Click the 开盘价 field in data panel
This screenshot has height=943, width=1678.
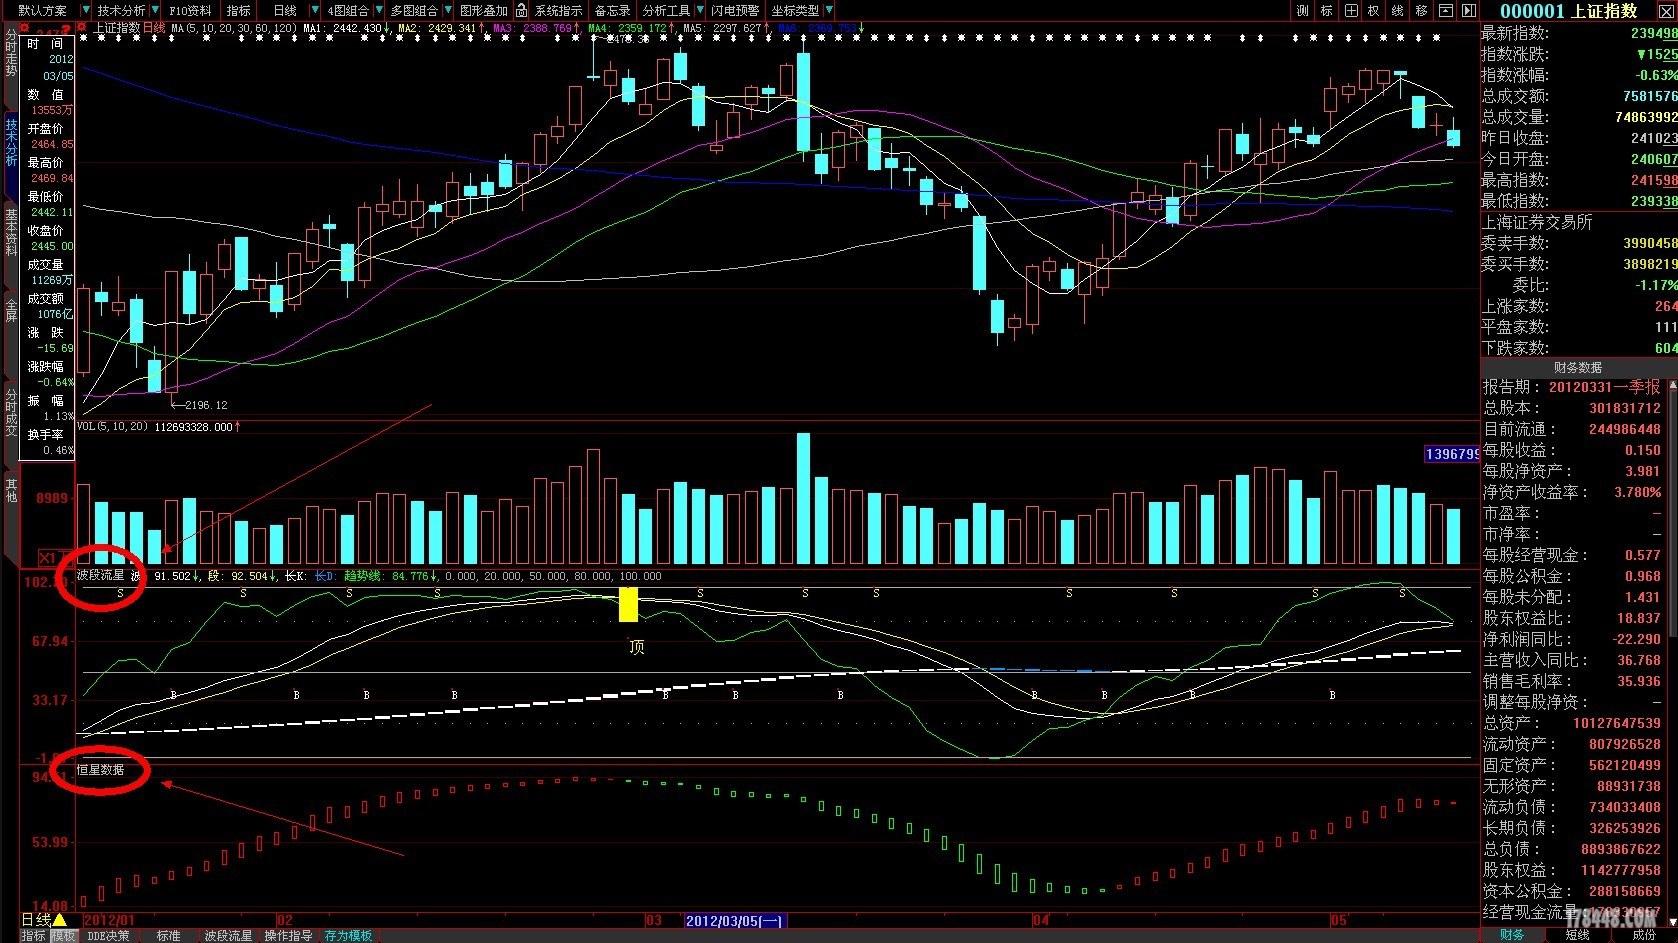46,128
